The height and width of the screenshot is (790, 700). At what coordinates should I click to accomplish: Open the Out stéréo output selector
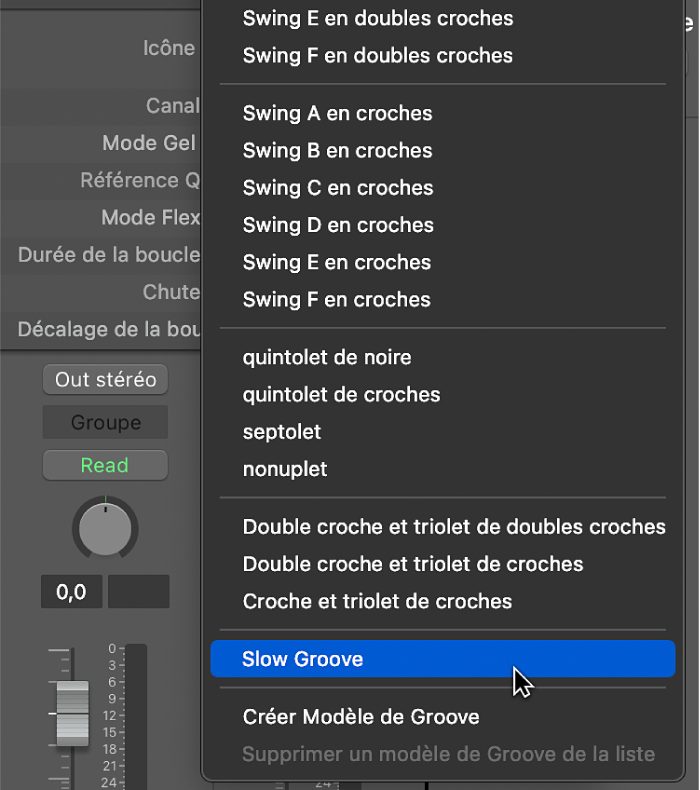105,379
